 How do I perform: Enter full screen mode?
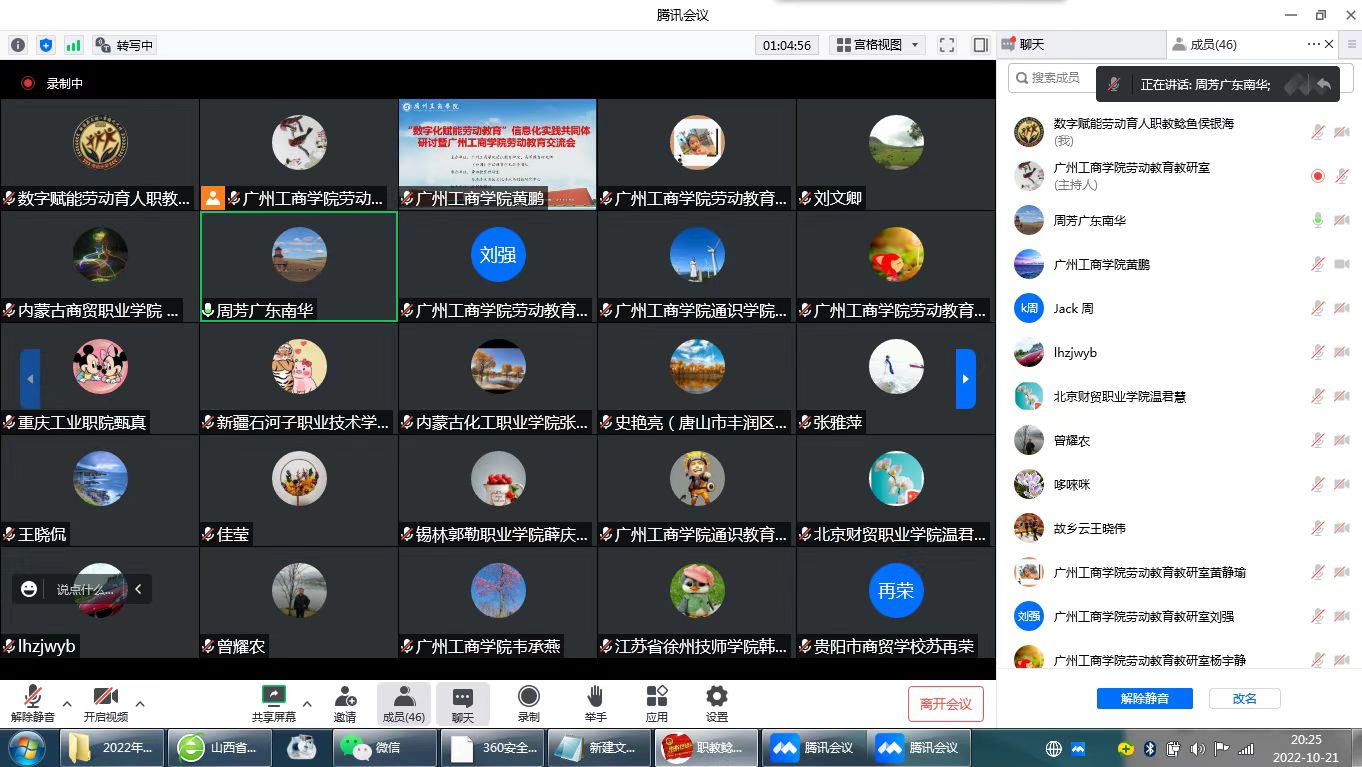coord(947,45)
